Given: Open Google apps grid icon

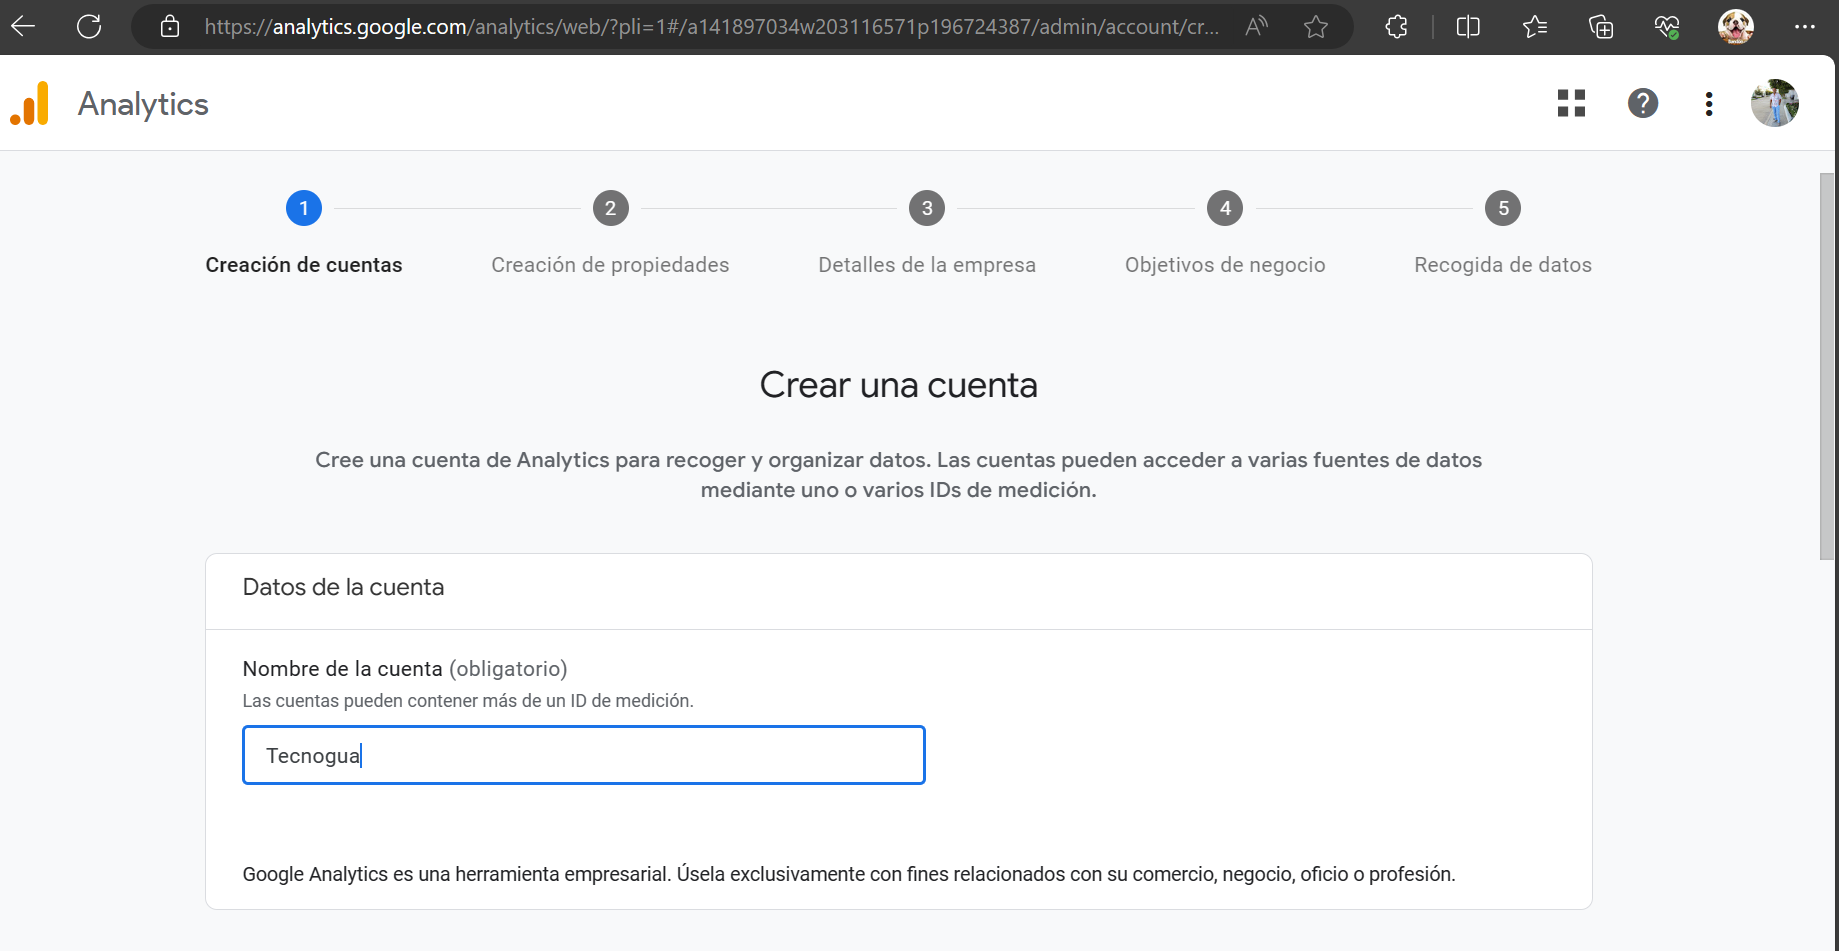Looking at the screenshot, I should pyautogui.click(x=1572, y=103).
